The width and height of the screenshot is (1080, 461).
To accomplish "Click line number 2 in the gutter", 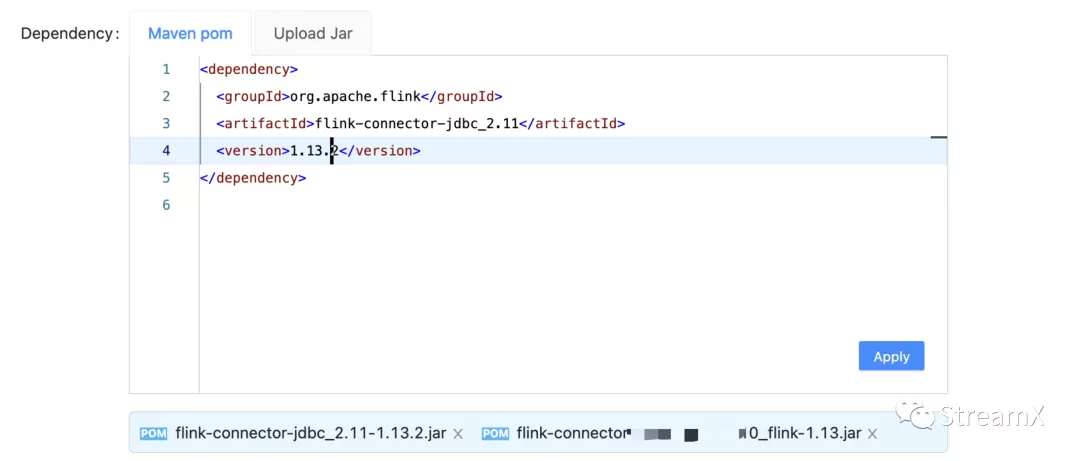I will [x=166, y=96].
